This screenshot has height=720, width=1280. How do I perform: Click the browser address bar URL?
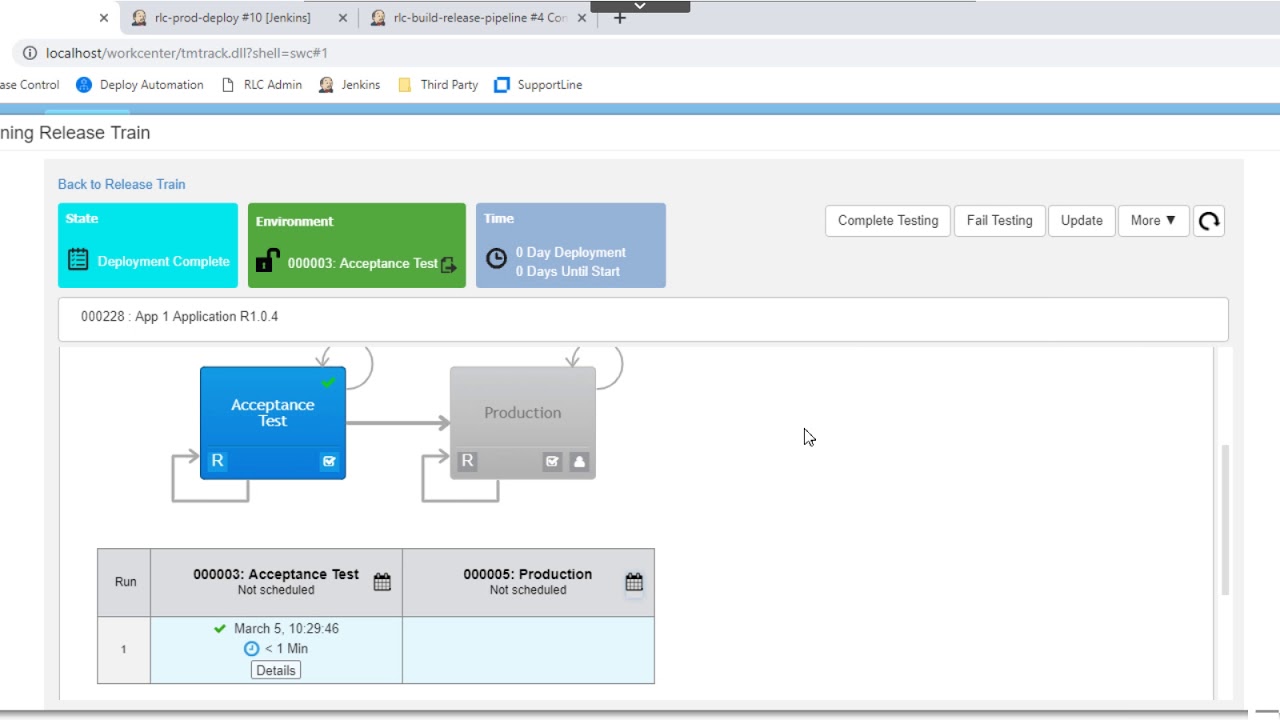187,53
